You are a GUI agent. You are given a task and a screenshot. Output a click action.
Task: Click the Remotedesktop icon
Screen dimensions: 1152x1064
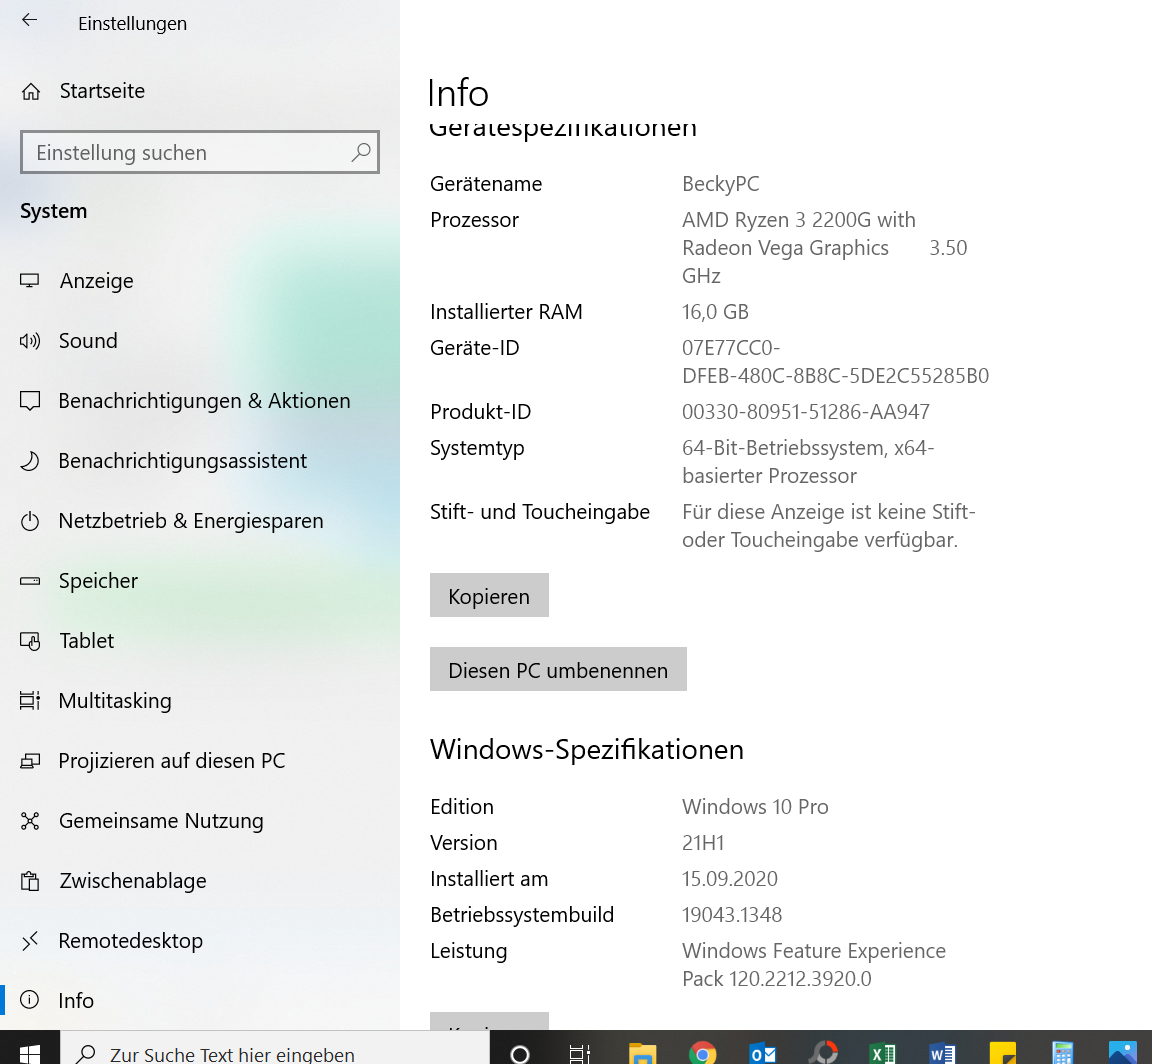click(x=29, y=941)
